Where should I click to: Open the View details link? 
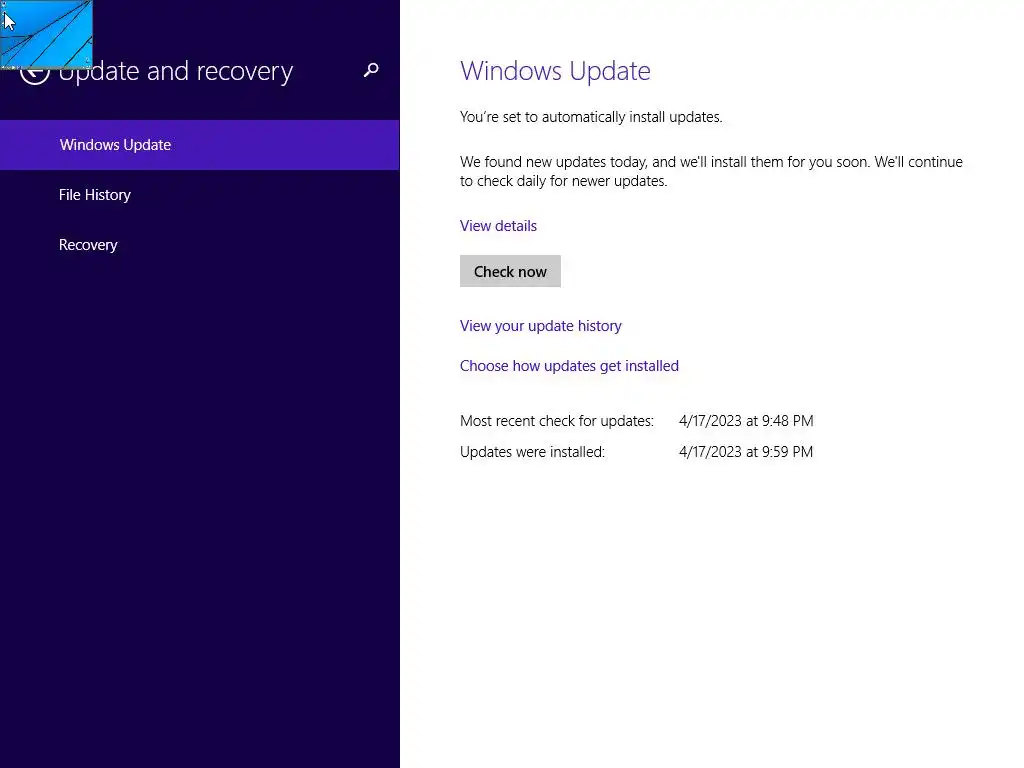tap(498, 226)
